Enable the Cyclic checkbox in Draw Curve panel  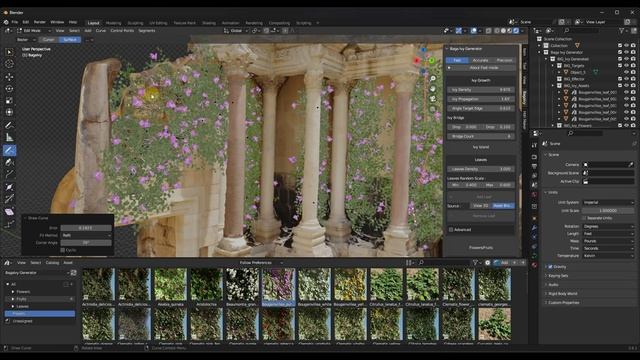tap(62, 250)
